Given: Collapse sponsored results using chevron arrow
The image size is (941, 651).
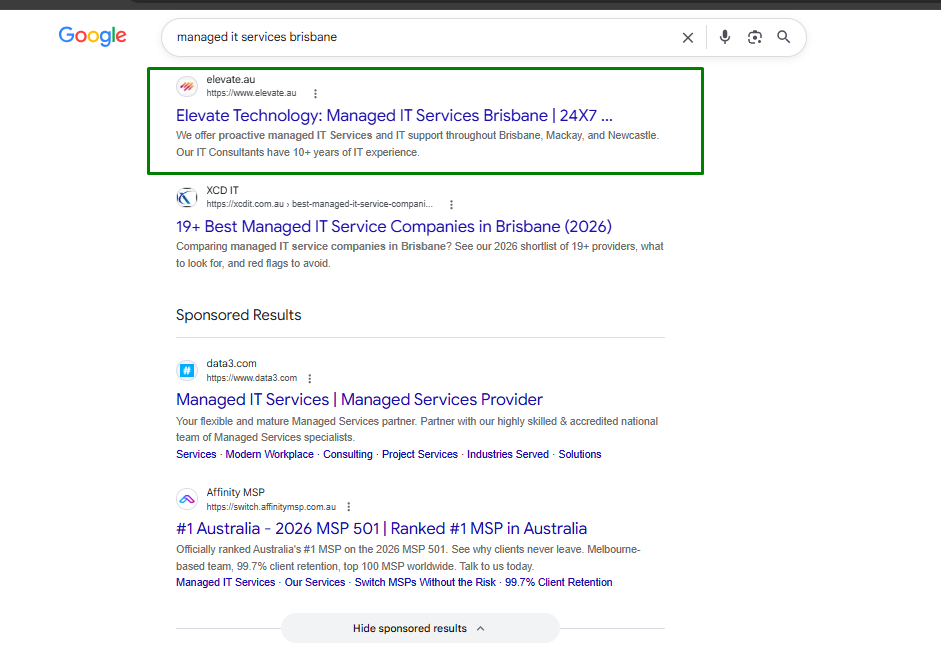Looking at the screenshot, I should (481, 628).
